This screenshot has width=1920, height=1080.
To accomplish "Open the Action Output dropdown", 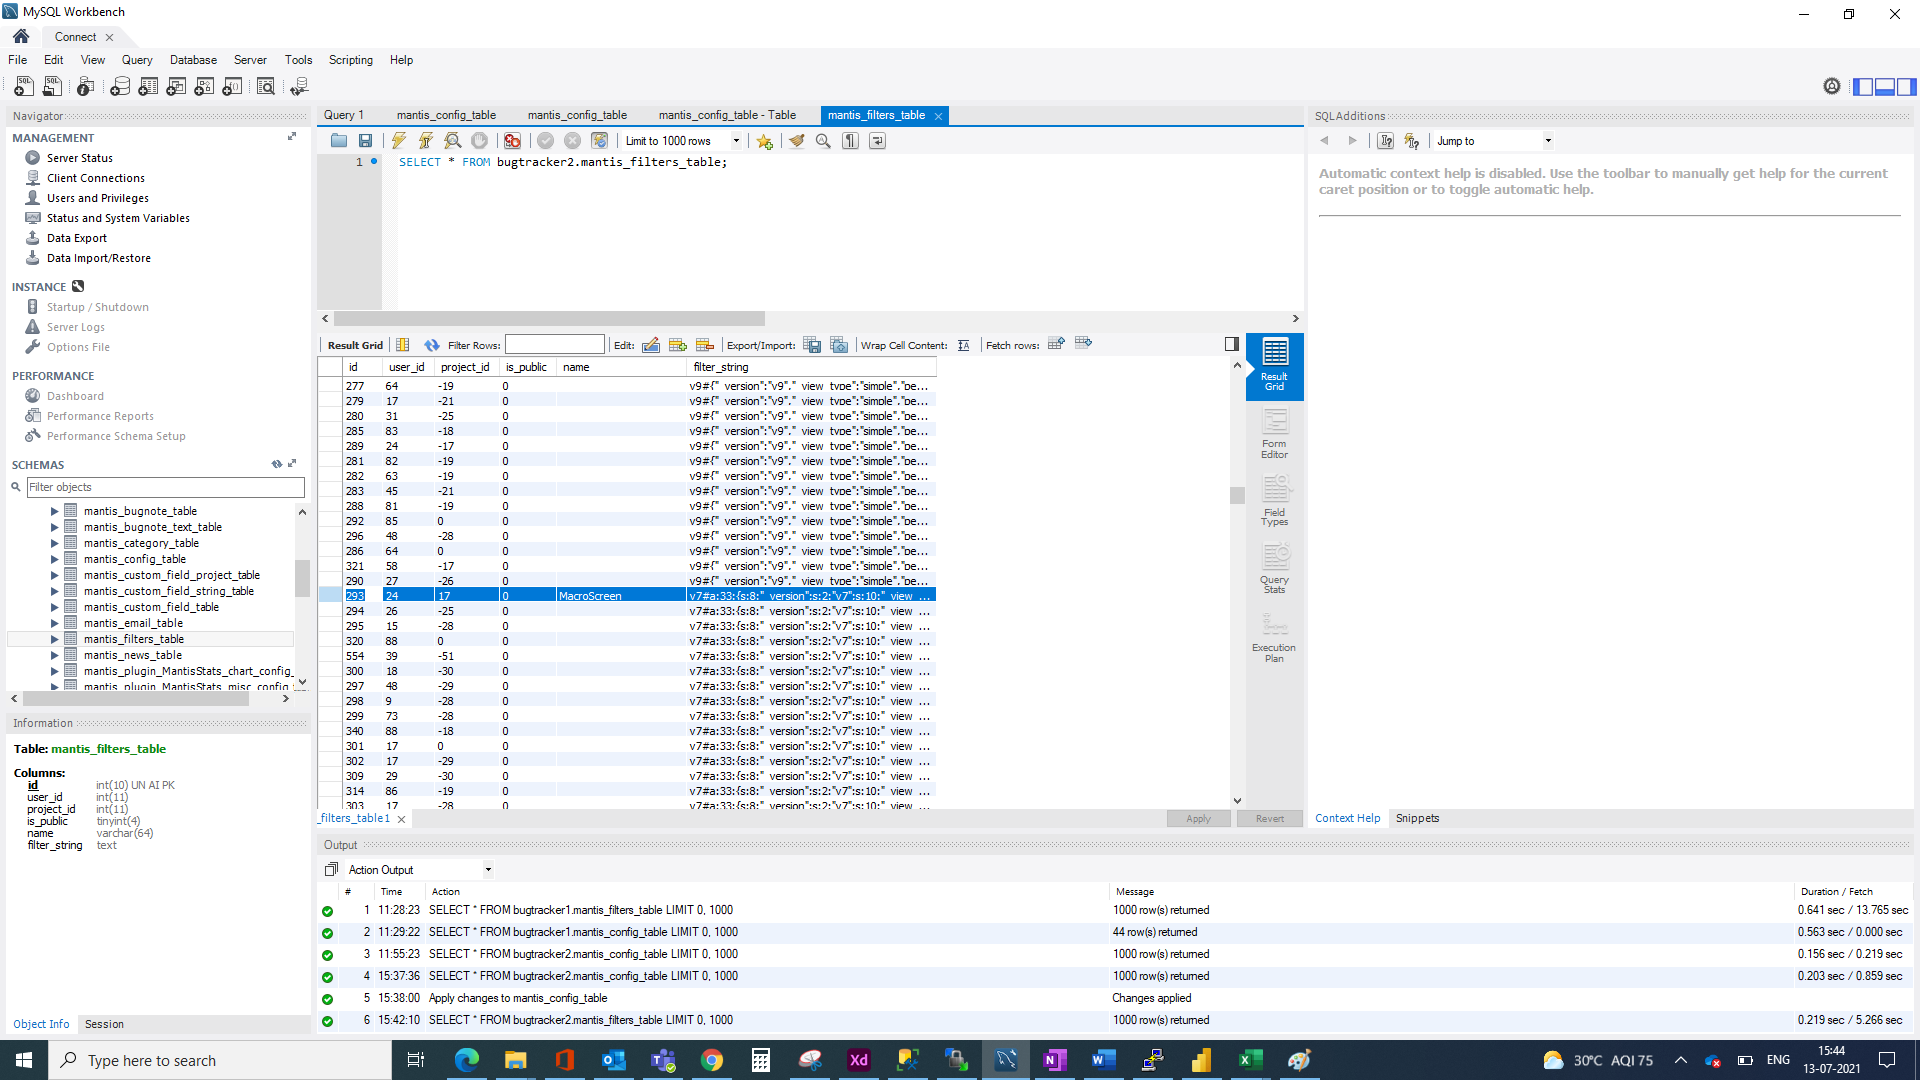I will pyautogui.click(x=488, y=870).
